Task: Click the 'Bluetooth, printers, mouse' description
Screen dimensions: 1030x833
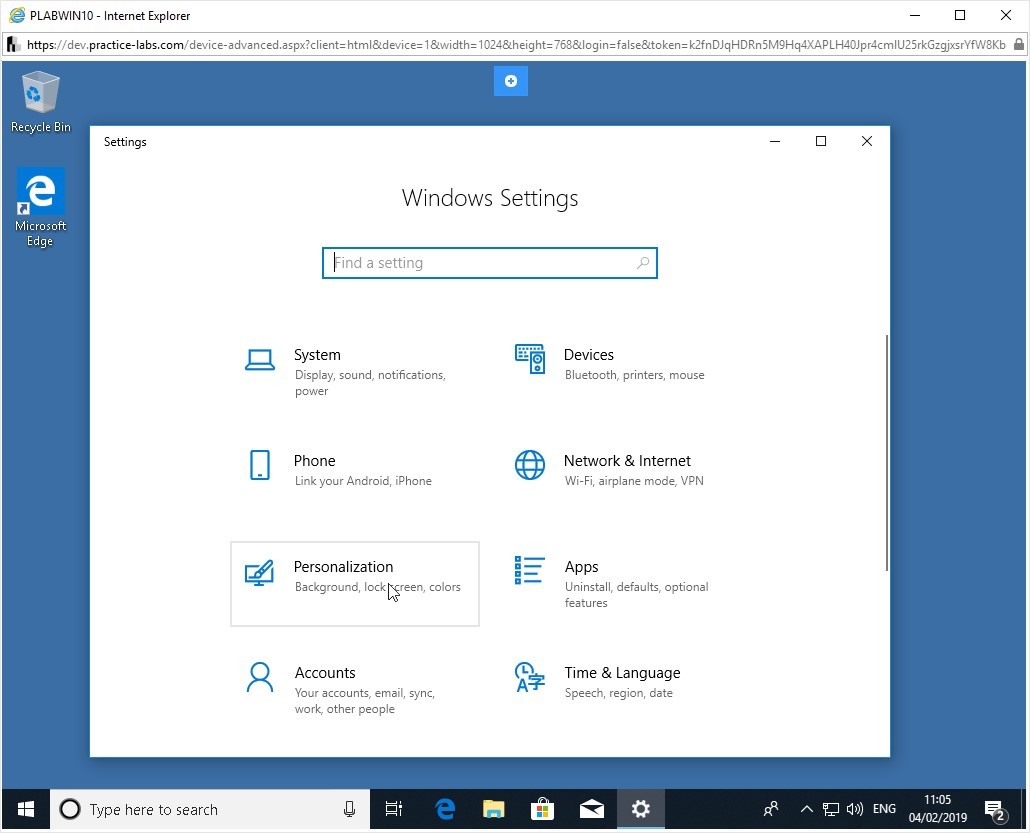Action: coord(635,375)
